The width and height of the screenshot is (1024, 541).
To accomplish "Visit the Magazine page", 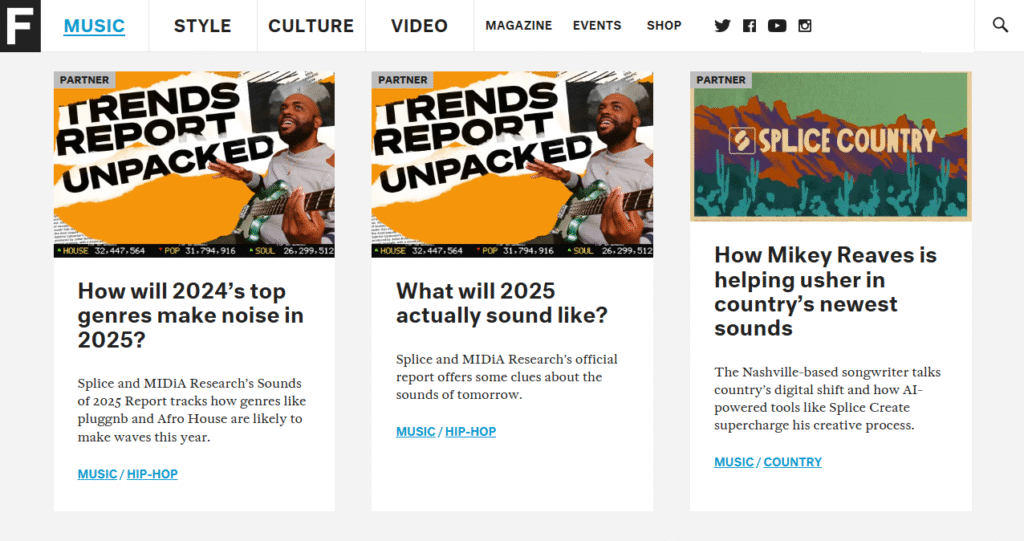I will [x=519, y=25].
